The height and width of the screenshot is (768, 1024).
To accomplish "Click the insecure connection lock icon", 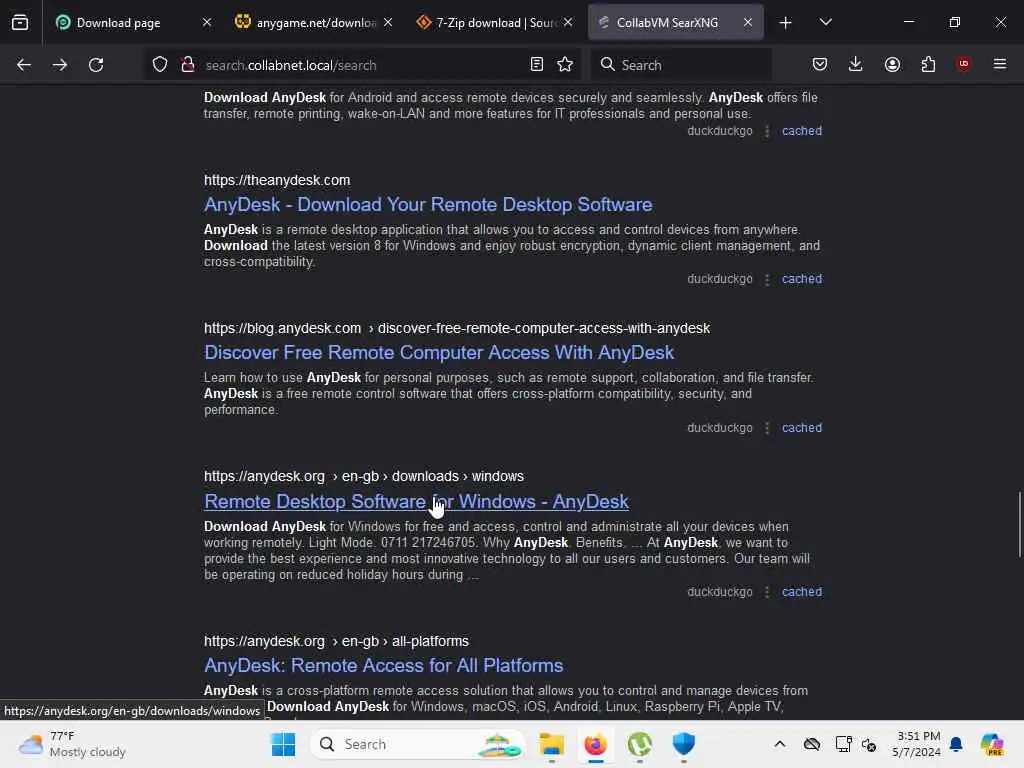I will (188, 65).
